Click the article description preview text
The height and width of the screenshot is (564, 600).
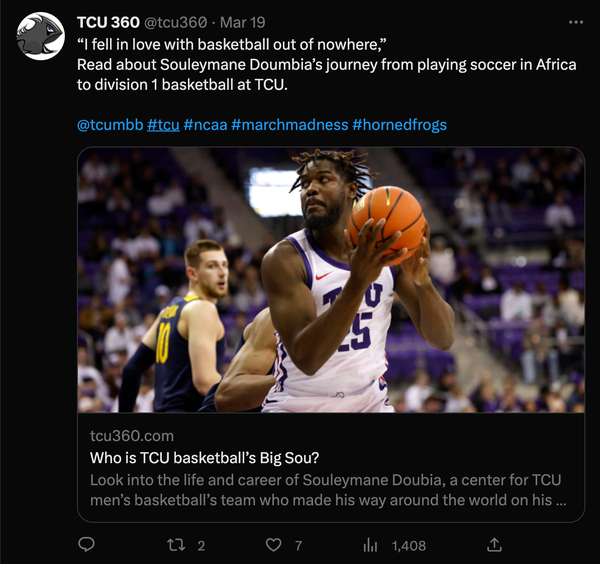[330, 491]
